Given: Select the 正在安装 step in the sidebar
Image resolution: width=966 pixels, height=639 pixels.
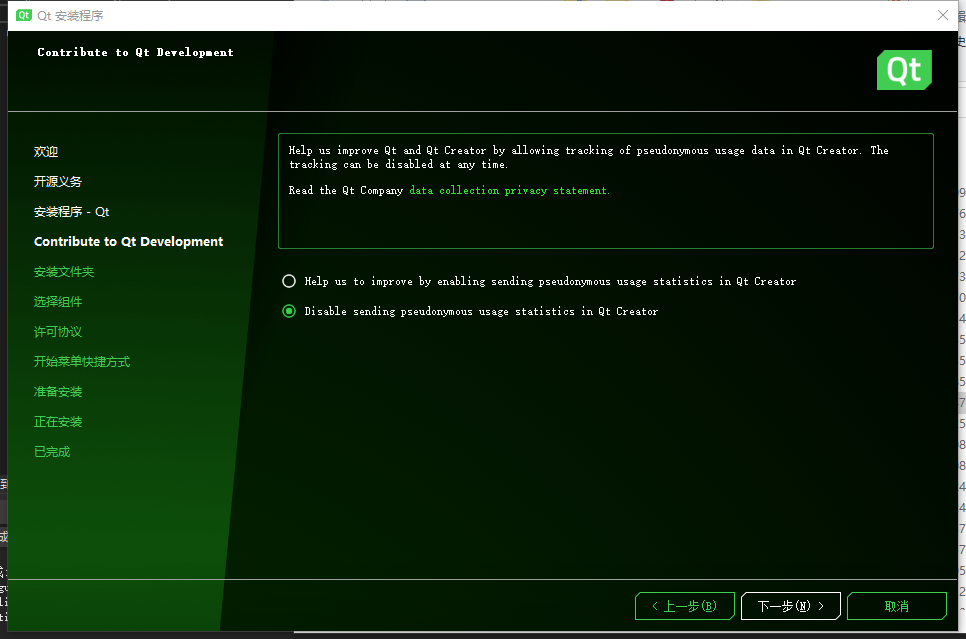Looking at the screenshot, I should point(58,422).
